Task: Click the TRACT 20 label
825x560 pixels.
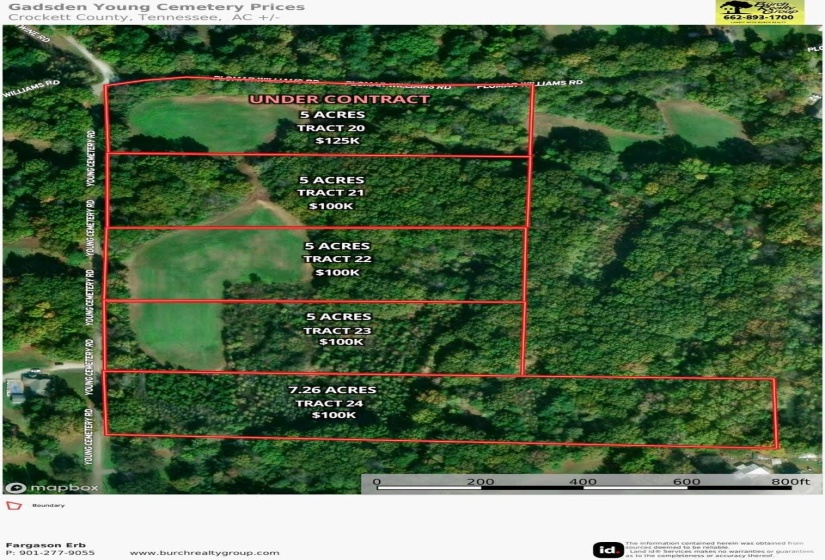Action: 330,128
